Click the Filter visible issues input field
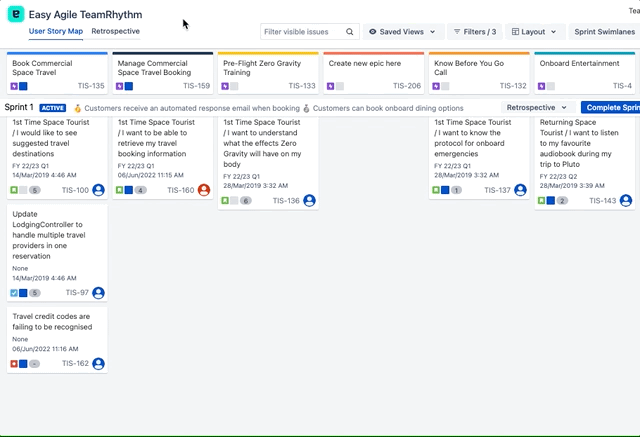The height and width of the screenshot is (437, 640). click(x=300, y=32)
